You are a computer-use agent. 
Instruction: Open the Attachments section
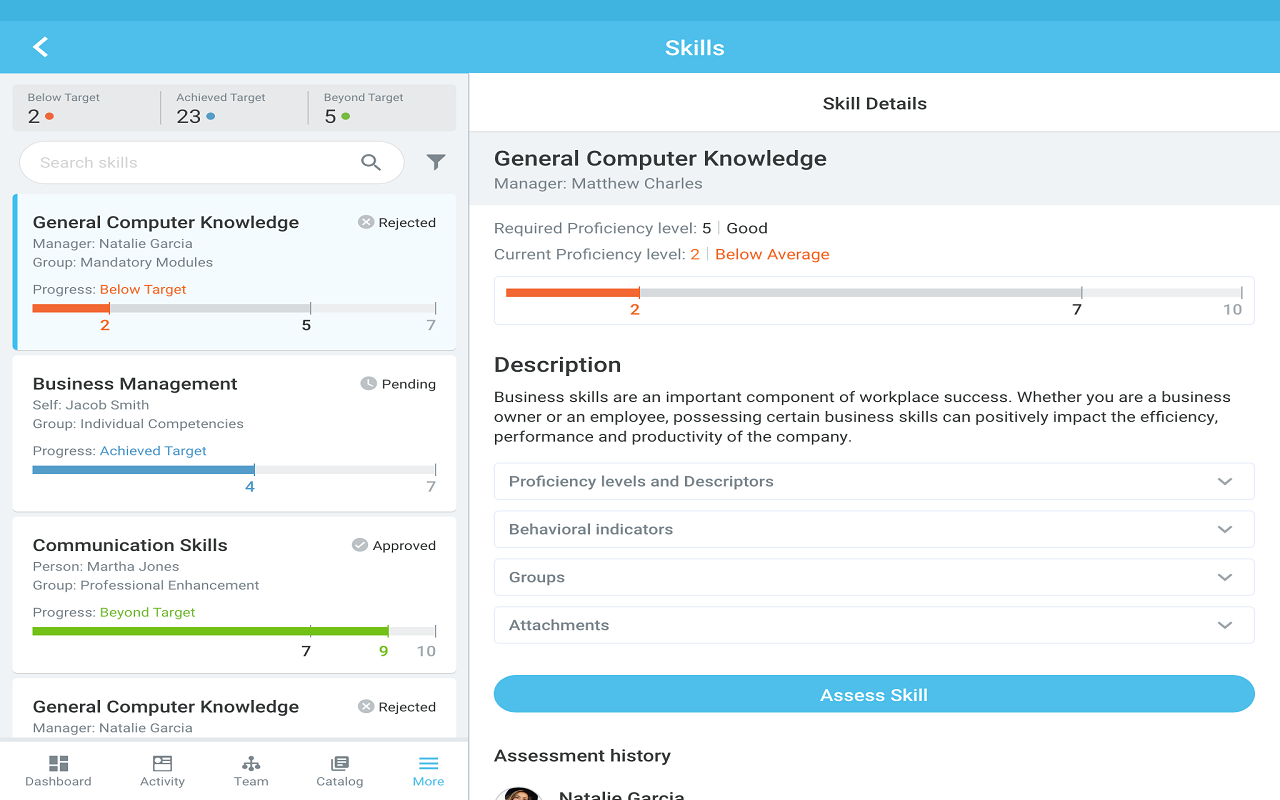click(874, 625)
